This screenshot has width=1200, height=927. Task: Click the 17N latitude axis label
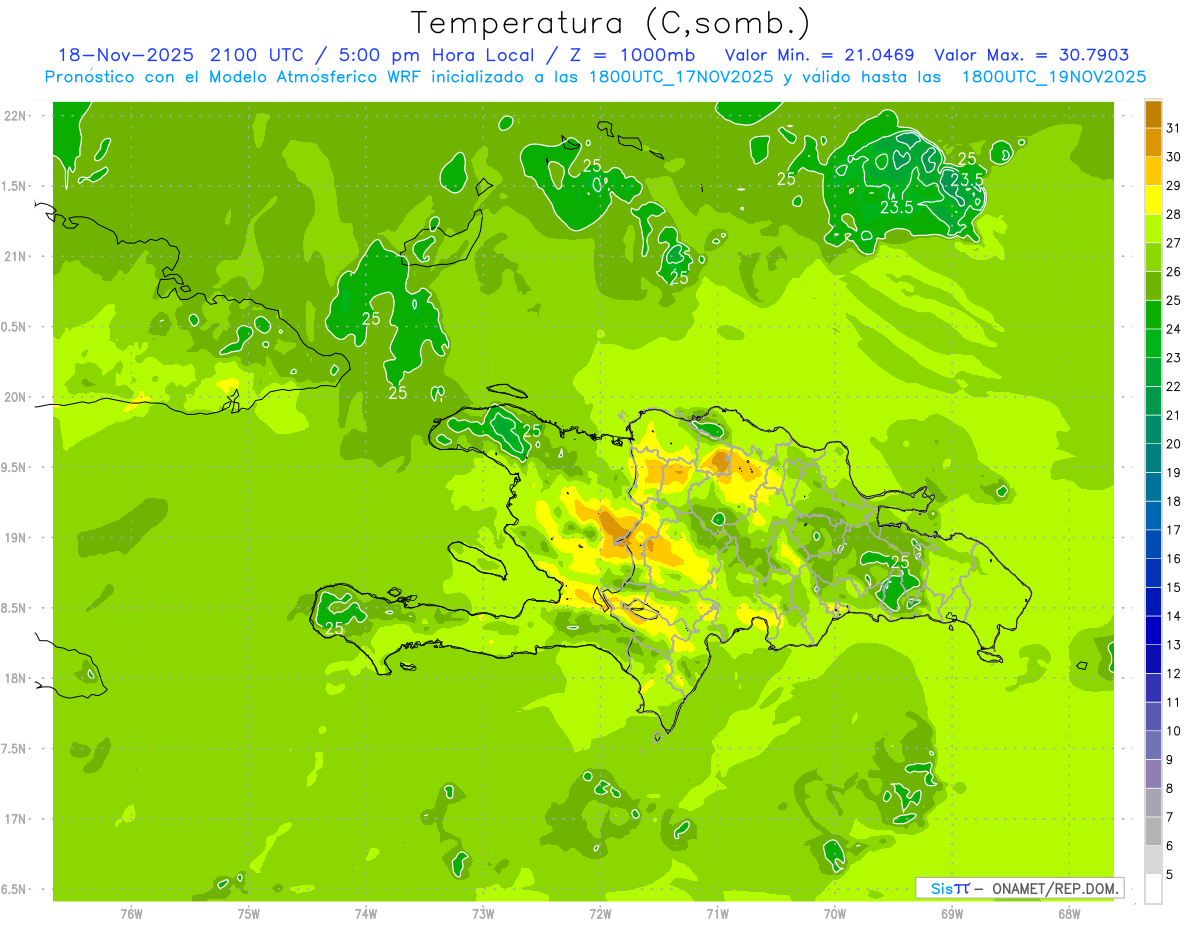(x=16, y=820)
